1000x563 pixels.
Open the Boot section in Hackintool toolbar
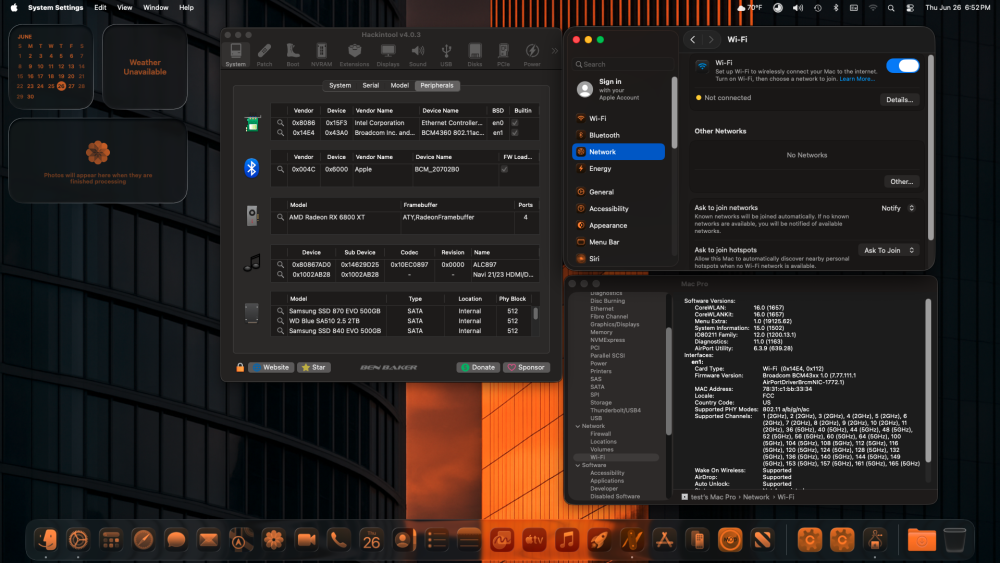(293, 55)
